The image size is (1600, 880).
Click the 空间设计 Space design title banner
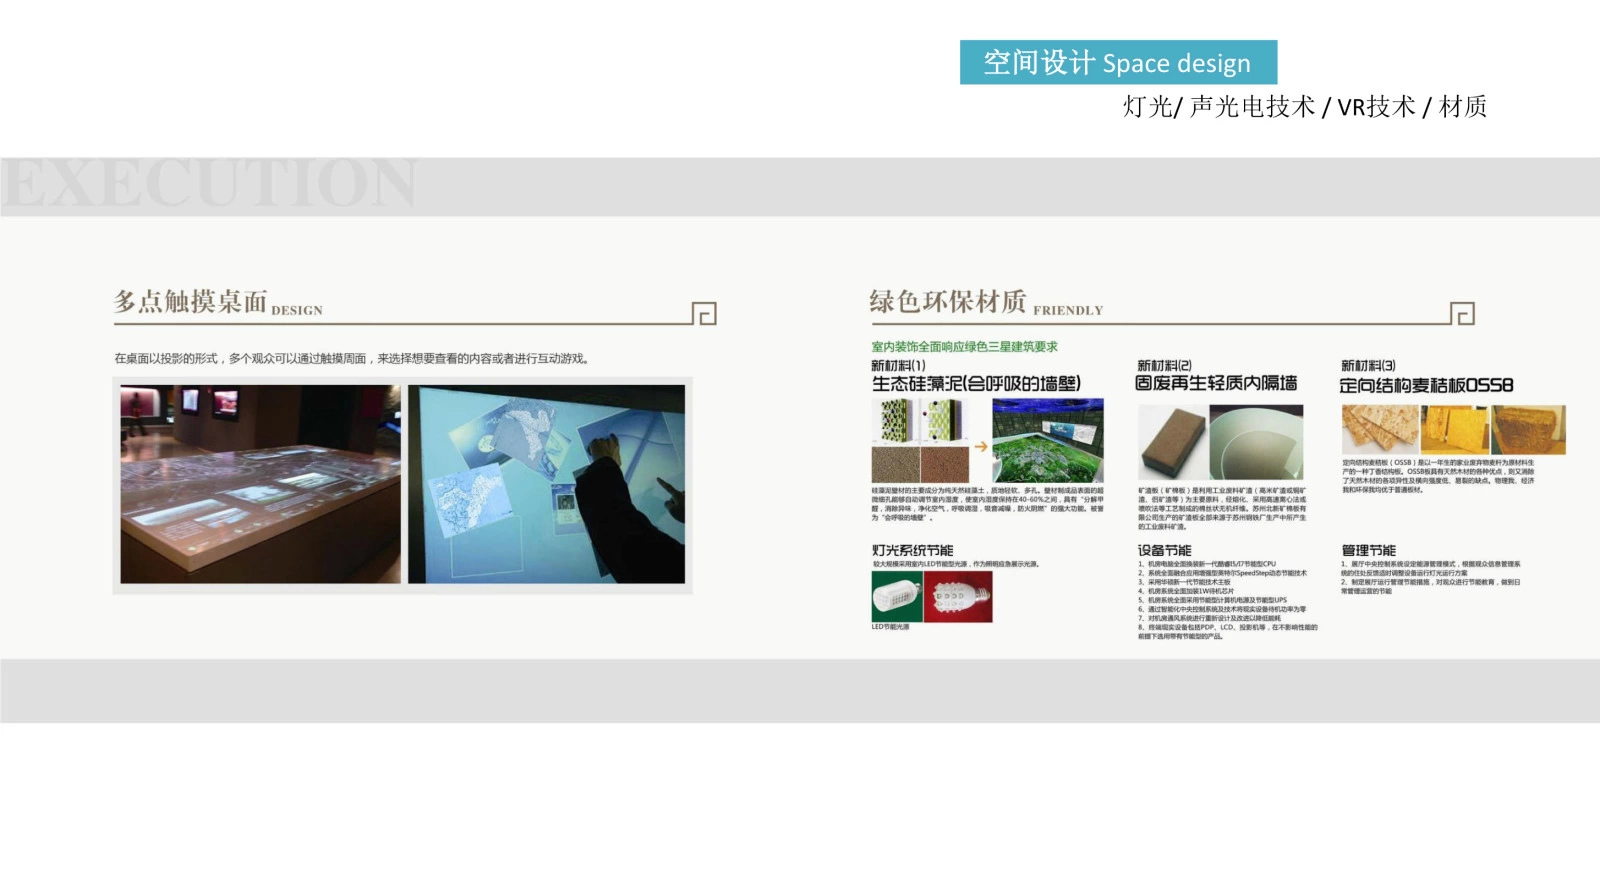coord(1117,63)
